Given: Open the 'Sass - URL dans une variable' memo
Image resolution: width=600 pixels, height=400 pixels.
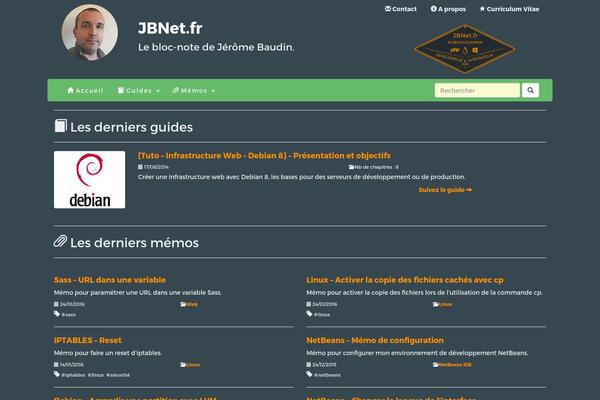Looking at the screenshot, I should [110, 280].
